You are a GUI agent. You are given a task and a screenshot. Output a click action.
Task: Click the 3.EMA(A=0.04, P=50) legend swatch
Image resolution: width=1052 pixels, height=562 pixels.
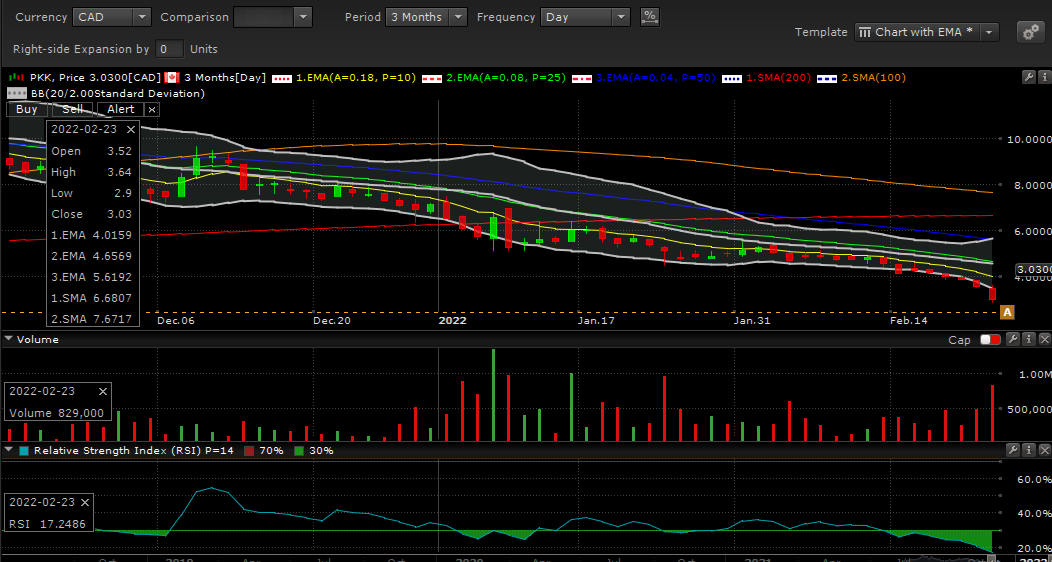(x=583, y=78)
